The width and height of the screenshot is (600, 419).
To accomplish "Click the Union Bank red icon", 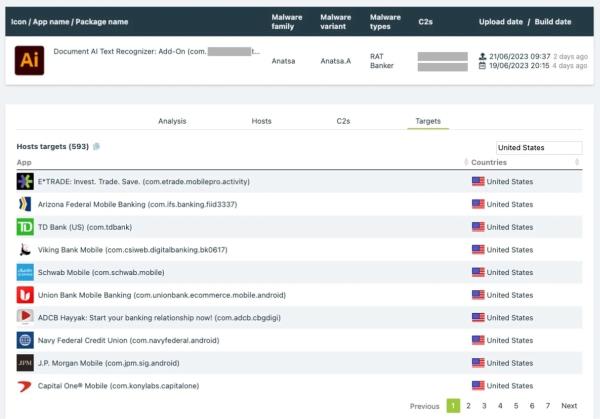I will pyautogui.click(x=25, y=295).
